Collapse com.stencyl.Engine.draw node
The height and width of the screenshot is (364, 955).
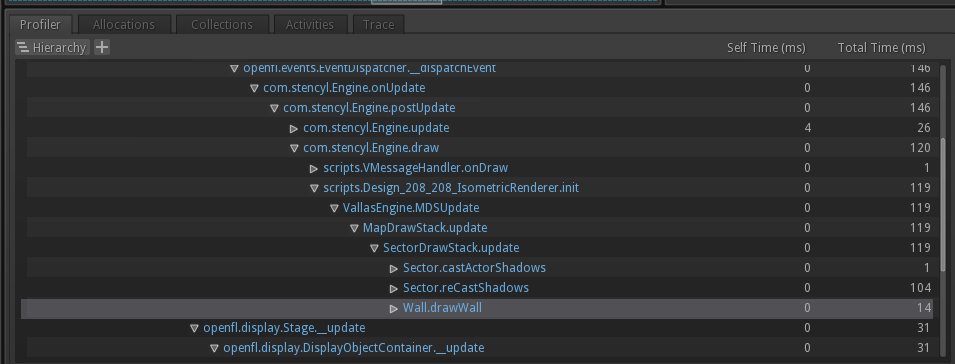click(x=294, y=148)
